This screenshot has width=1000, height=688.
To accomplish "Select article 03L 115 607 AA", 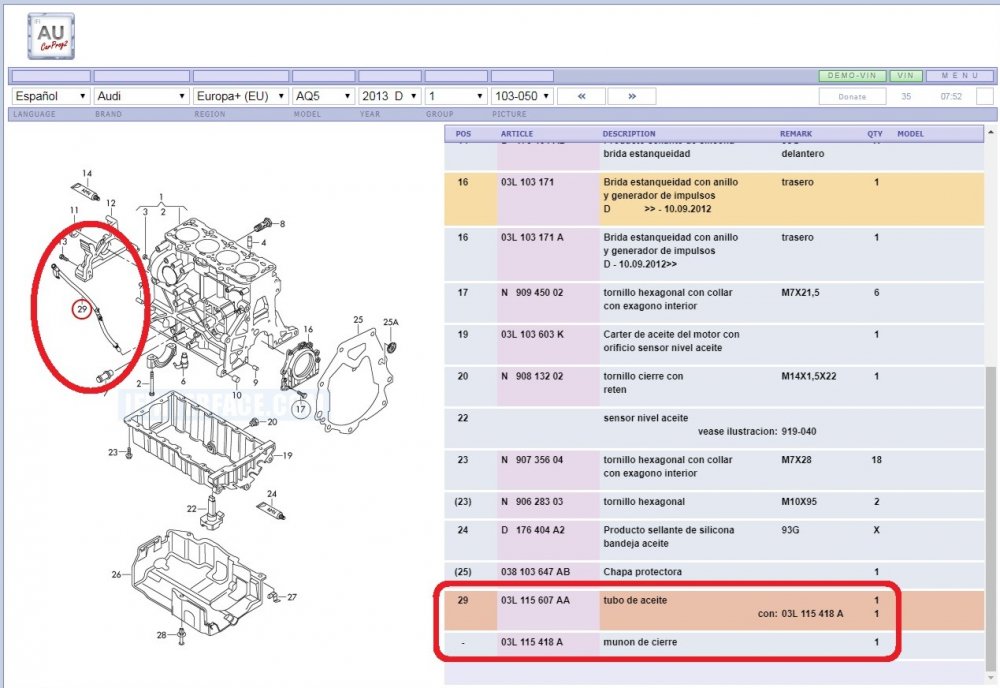I will click(535, 600).
